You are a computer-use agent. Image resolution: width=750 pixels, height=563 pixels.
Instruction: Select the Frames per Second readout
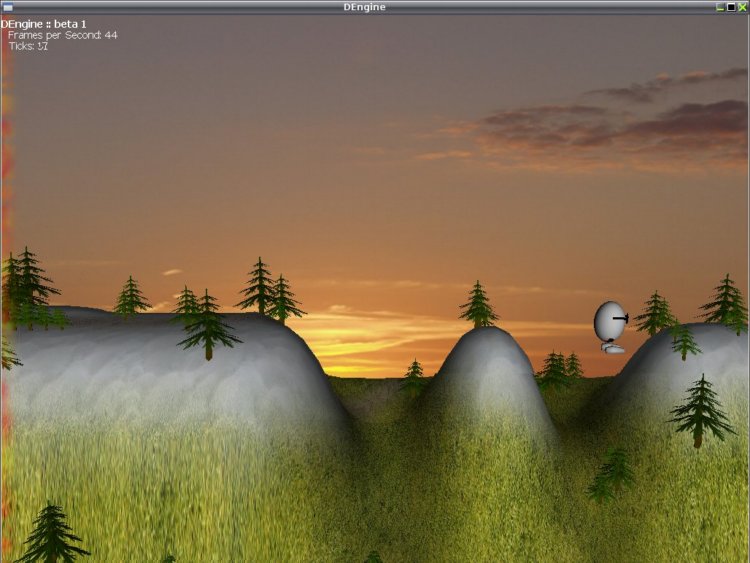click(62, 35)
